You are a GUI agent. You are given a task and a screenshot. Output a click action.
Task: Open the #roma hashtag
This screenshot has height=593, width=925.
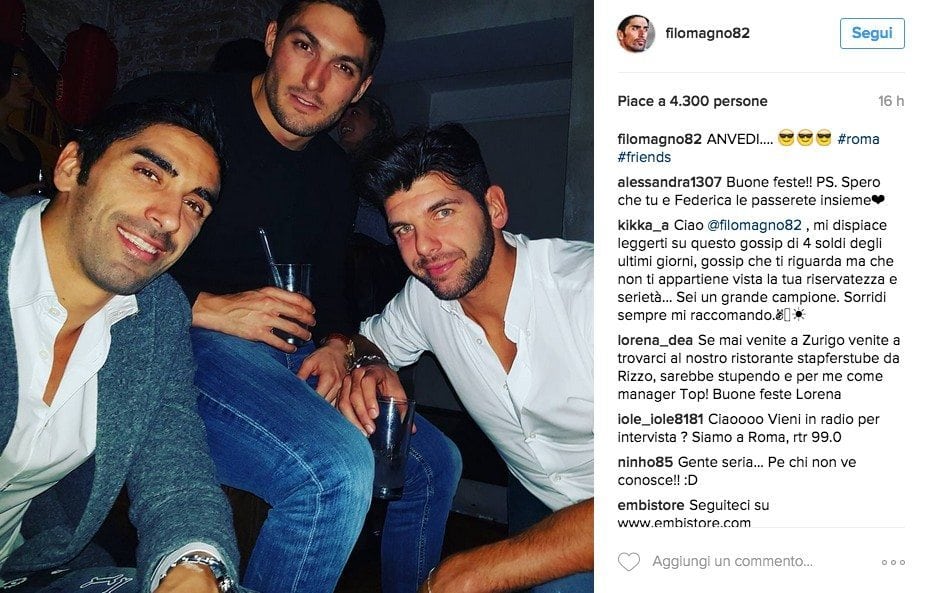coord(858,139)
